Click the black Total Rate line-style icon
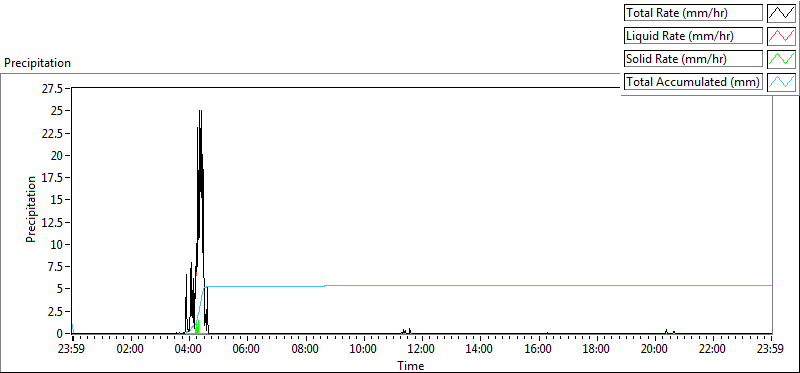Viewport: 800px width, 373px height. [781, 13]
